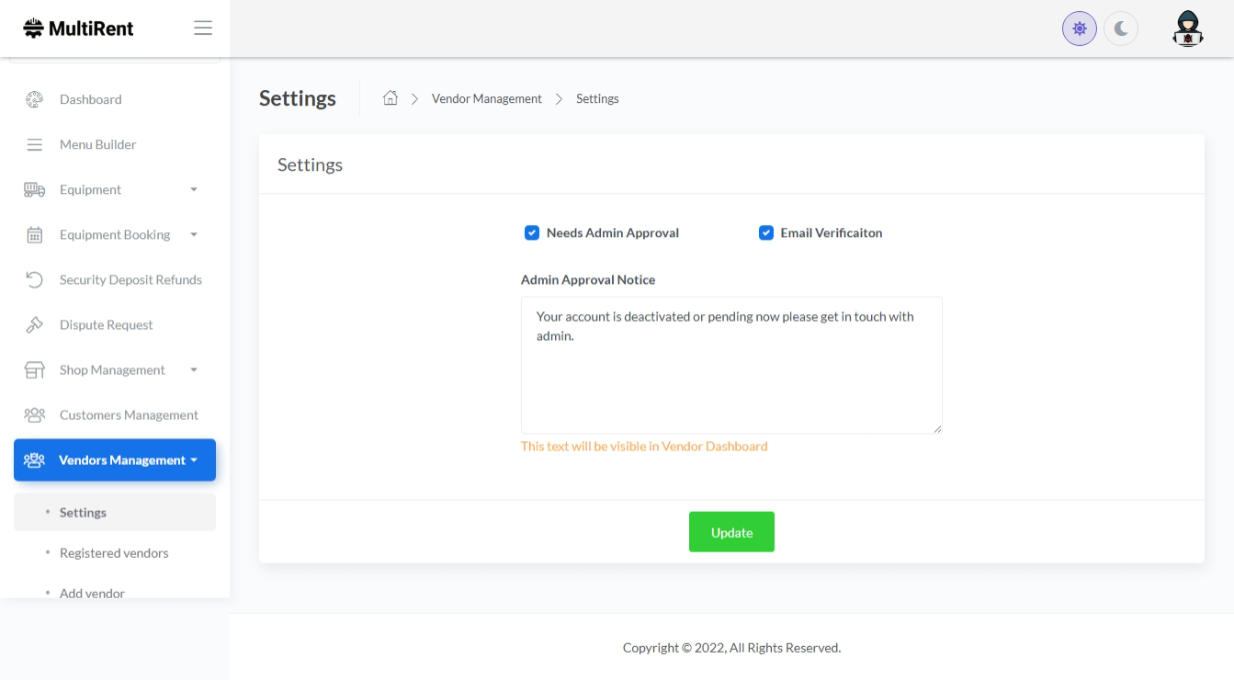Click the Dashboard palette icon
The height and width of the screenshot is (680, 1234).
34,99
